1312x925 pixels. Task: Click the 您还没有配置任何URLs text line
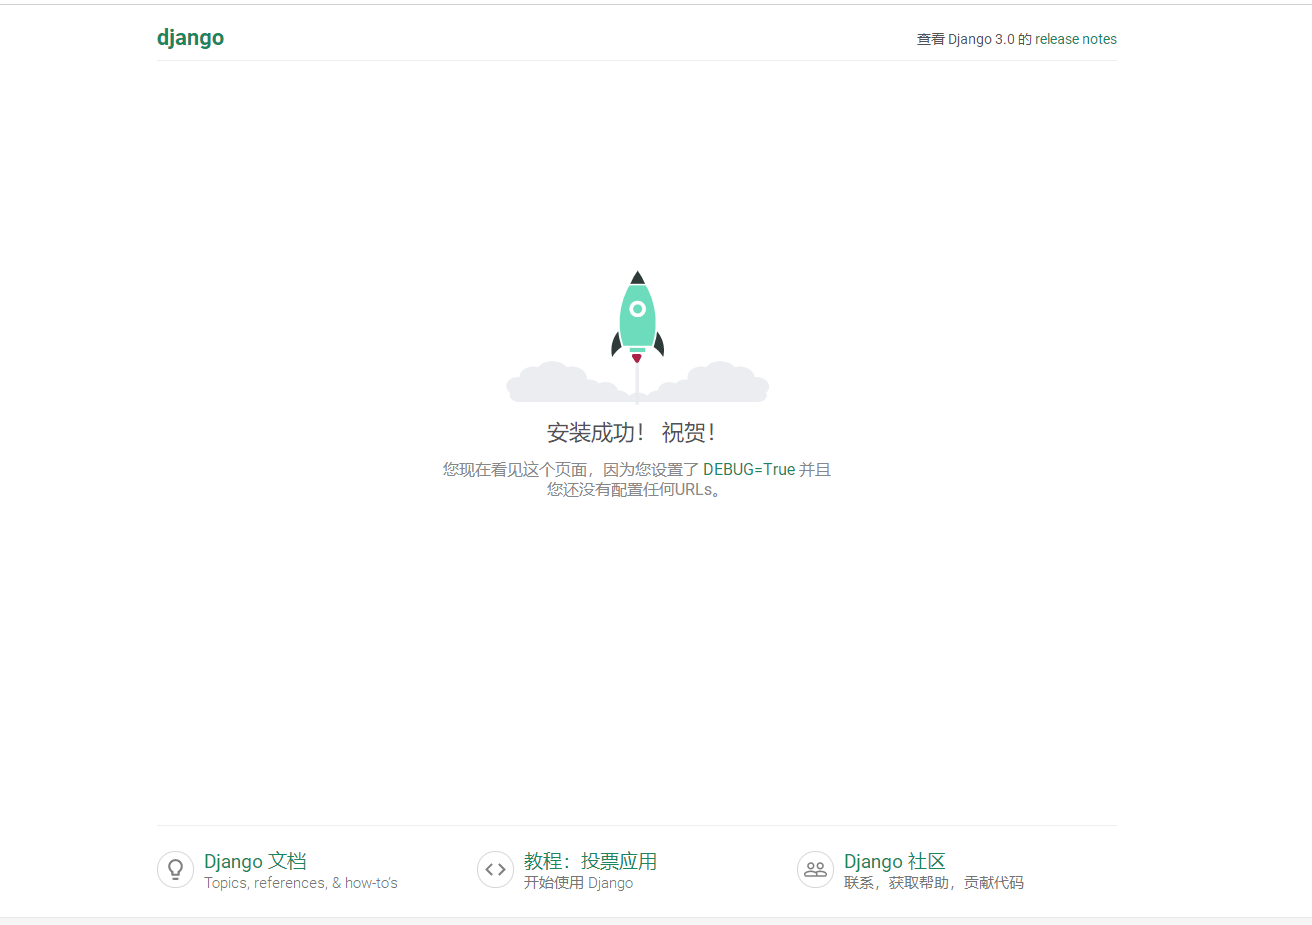point(634,490)
